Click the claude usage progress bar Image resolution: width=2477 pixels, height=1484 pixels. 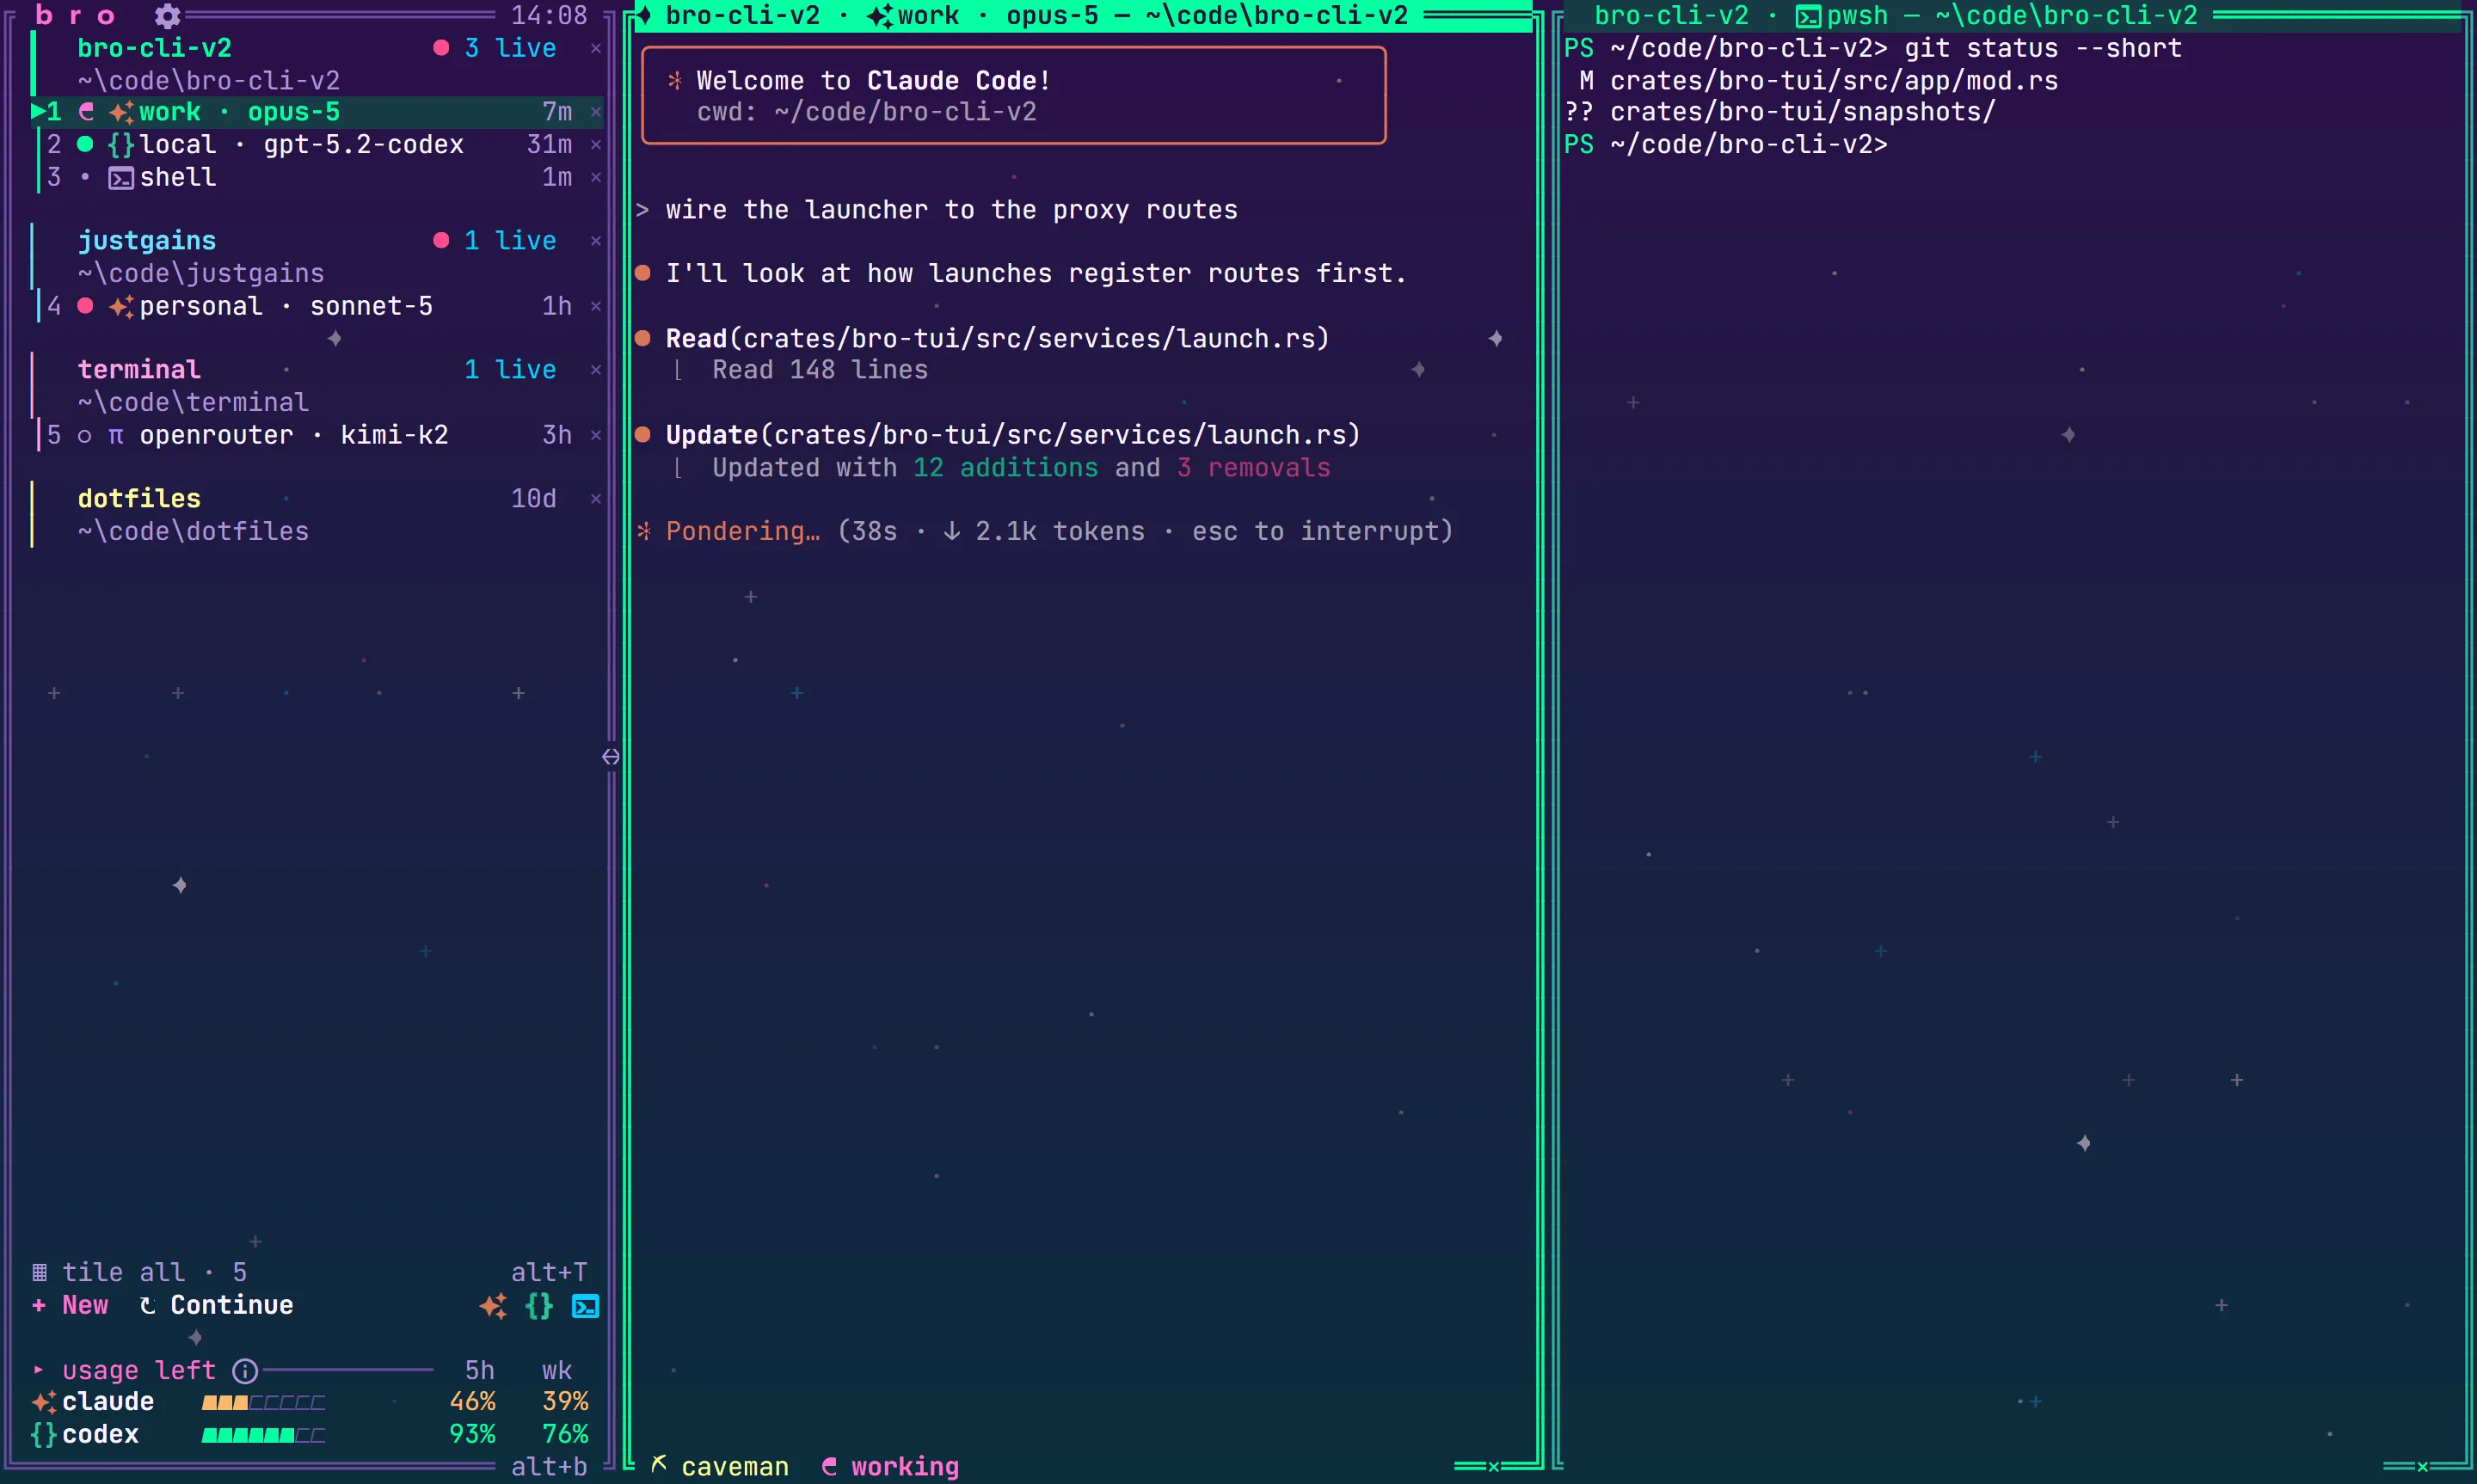pos(263,1402)
